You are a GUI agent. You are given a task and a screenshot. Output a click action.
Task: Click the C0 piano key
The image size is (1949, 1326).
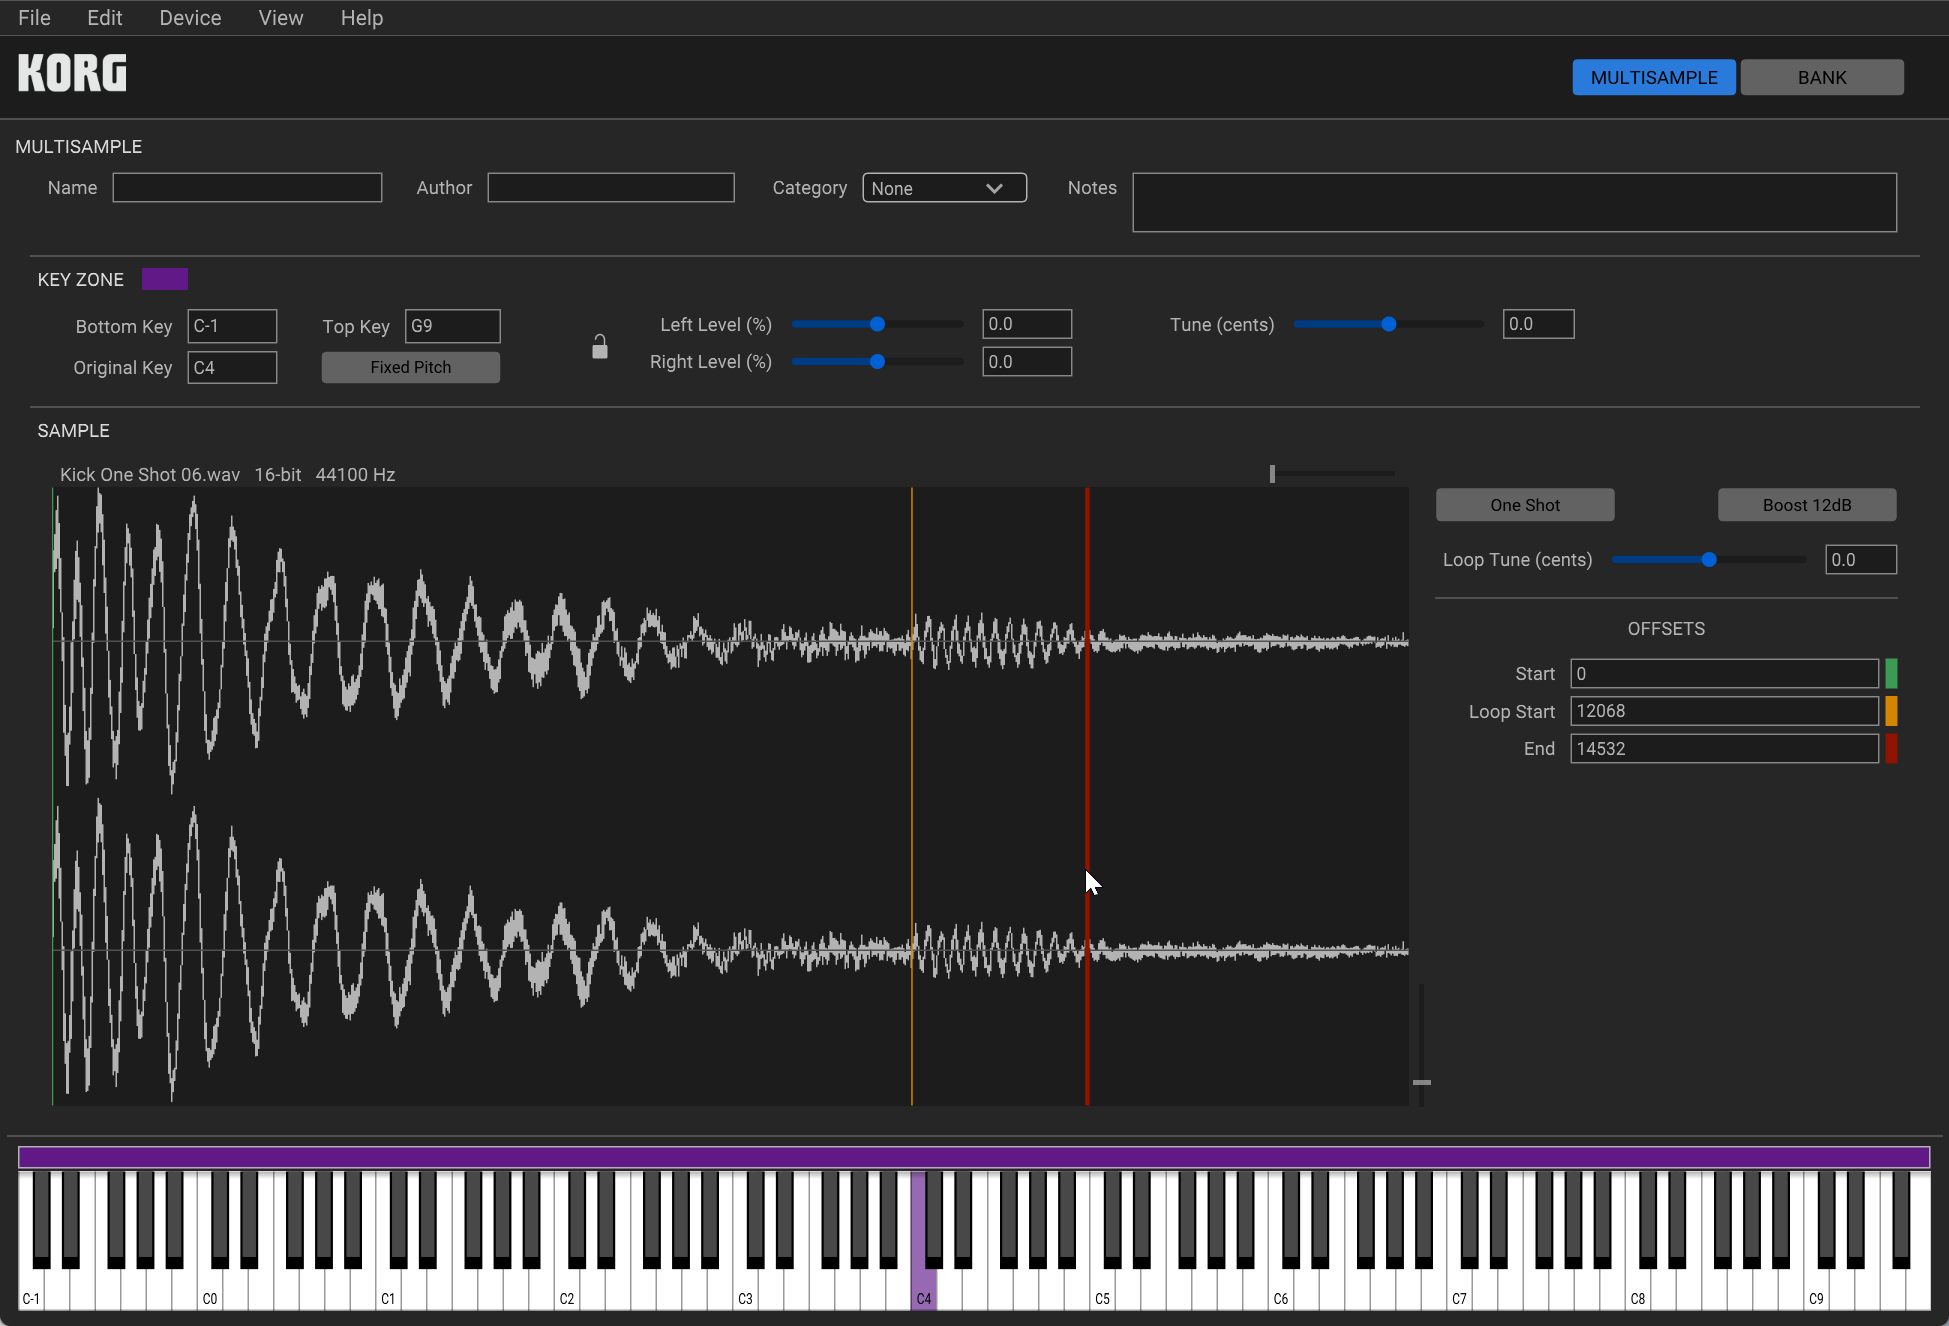tap(210, 1290)
